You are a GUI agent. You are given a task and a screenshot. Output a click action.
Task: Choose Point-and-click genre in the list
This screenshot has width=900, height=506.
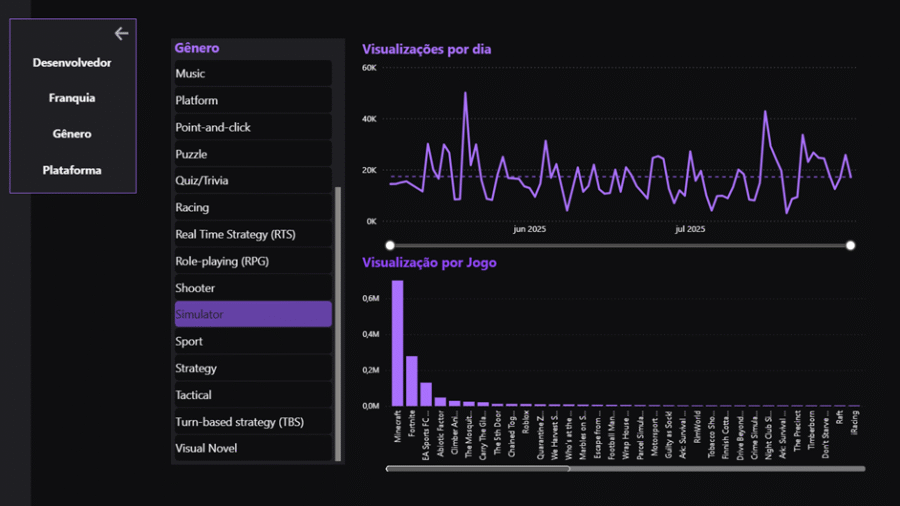pyautogui.click(x=252, y=128)
